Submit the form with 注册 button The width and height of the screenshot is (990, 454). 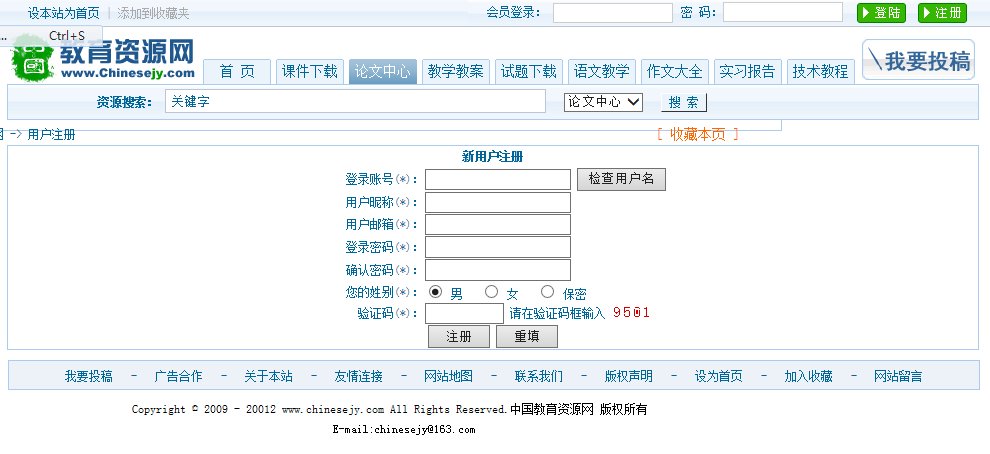tap(459, 337)
